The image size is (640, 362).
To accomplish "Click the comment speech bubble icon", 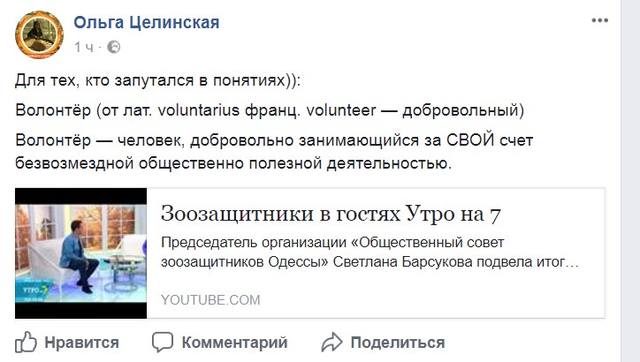I will (162, 342).
